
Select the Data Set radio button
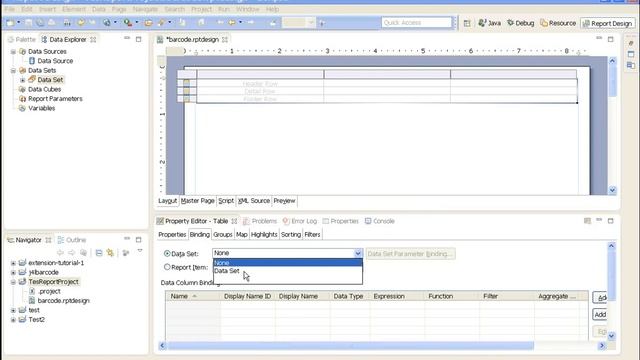tap(167, 253)
